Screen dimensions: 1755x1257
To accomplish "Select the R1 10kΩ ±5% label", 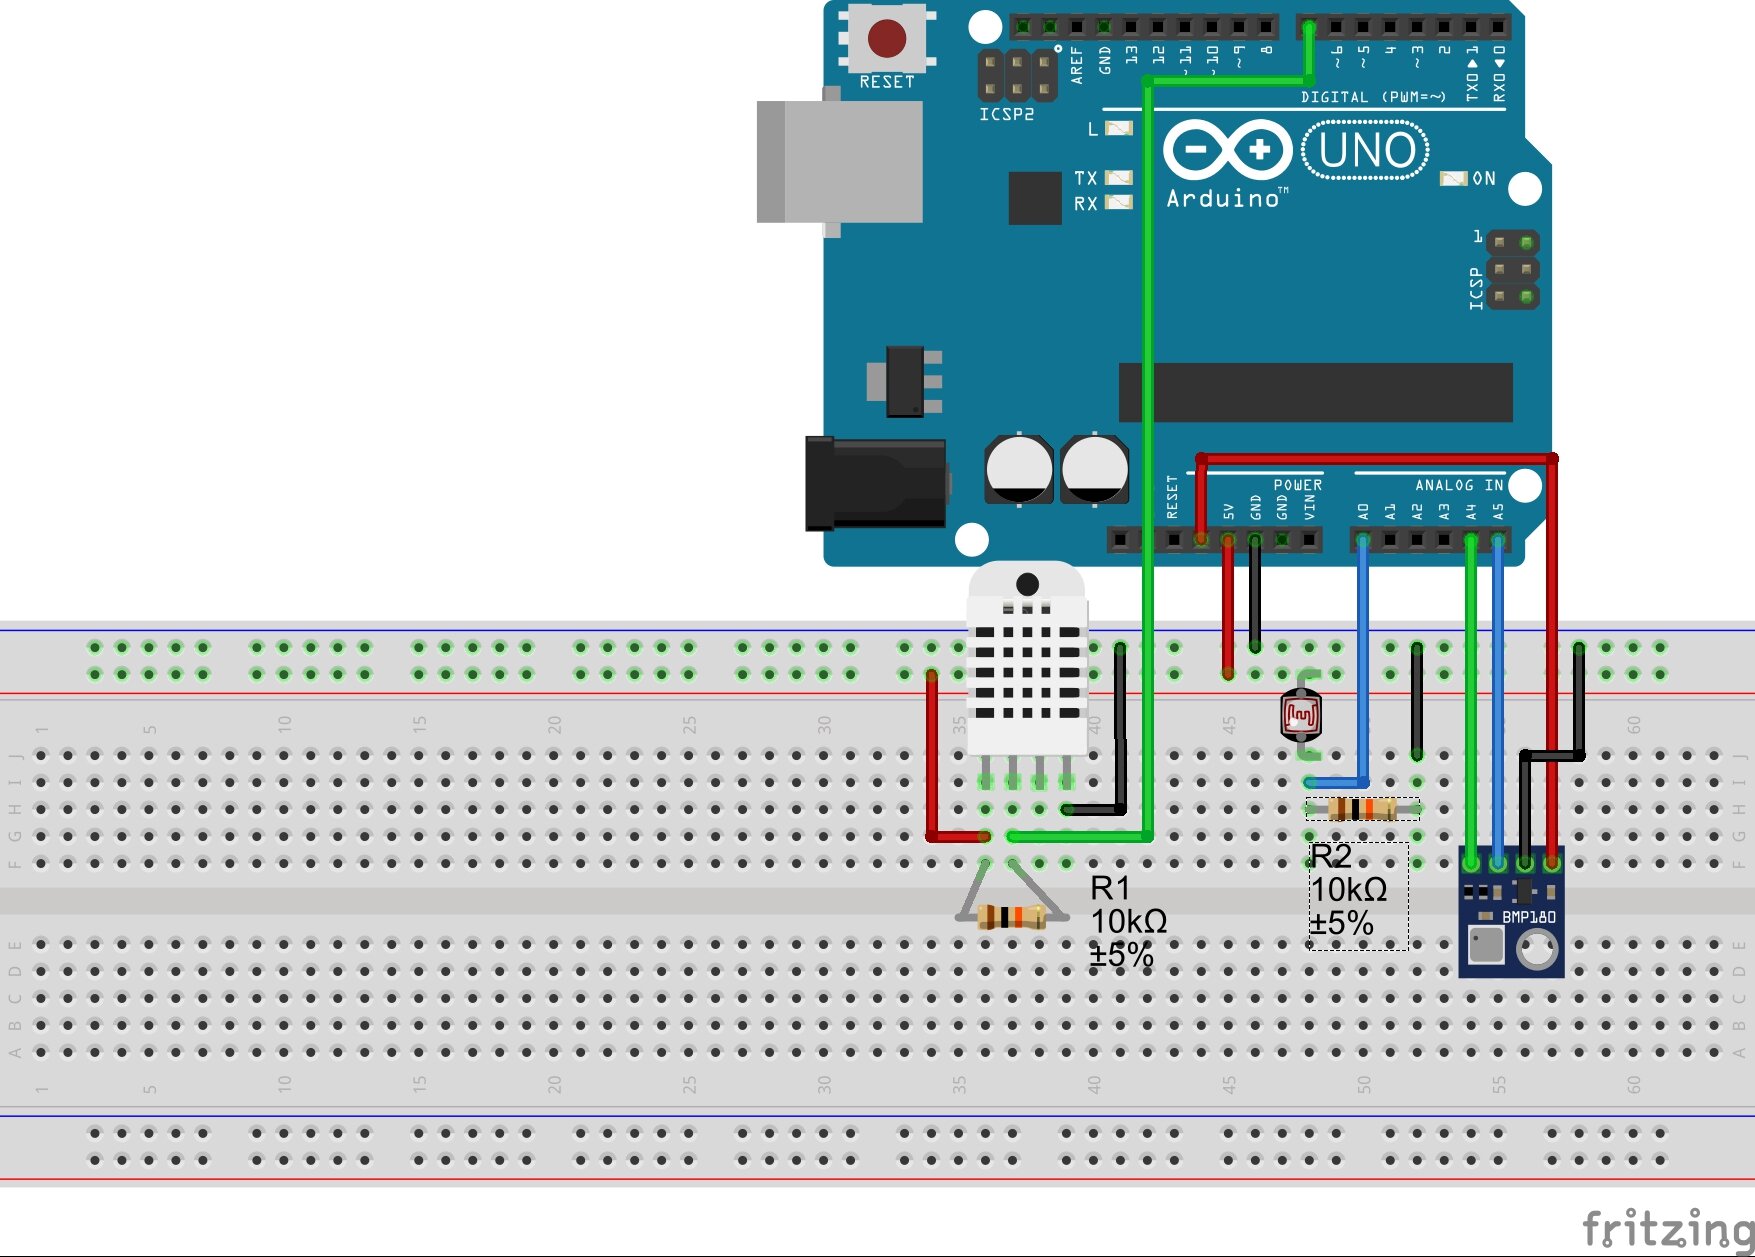I will click(1128, 921).
